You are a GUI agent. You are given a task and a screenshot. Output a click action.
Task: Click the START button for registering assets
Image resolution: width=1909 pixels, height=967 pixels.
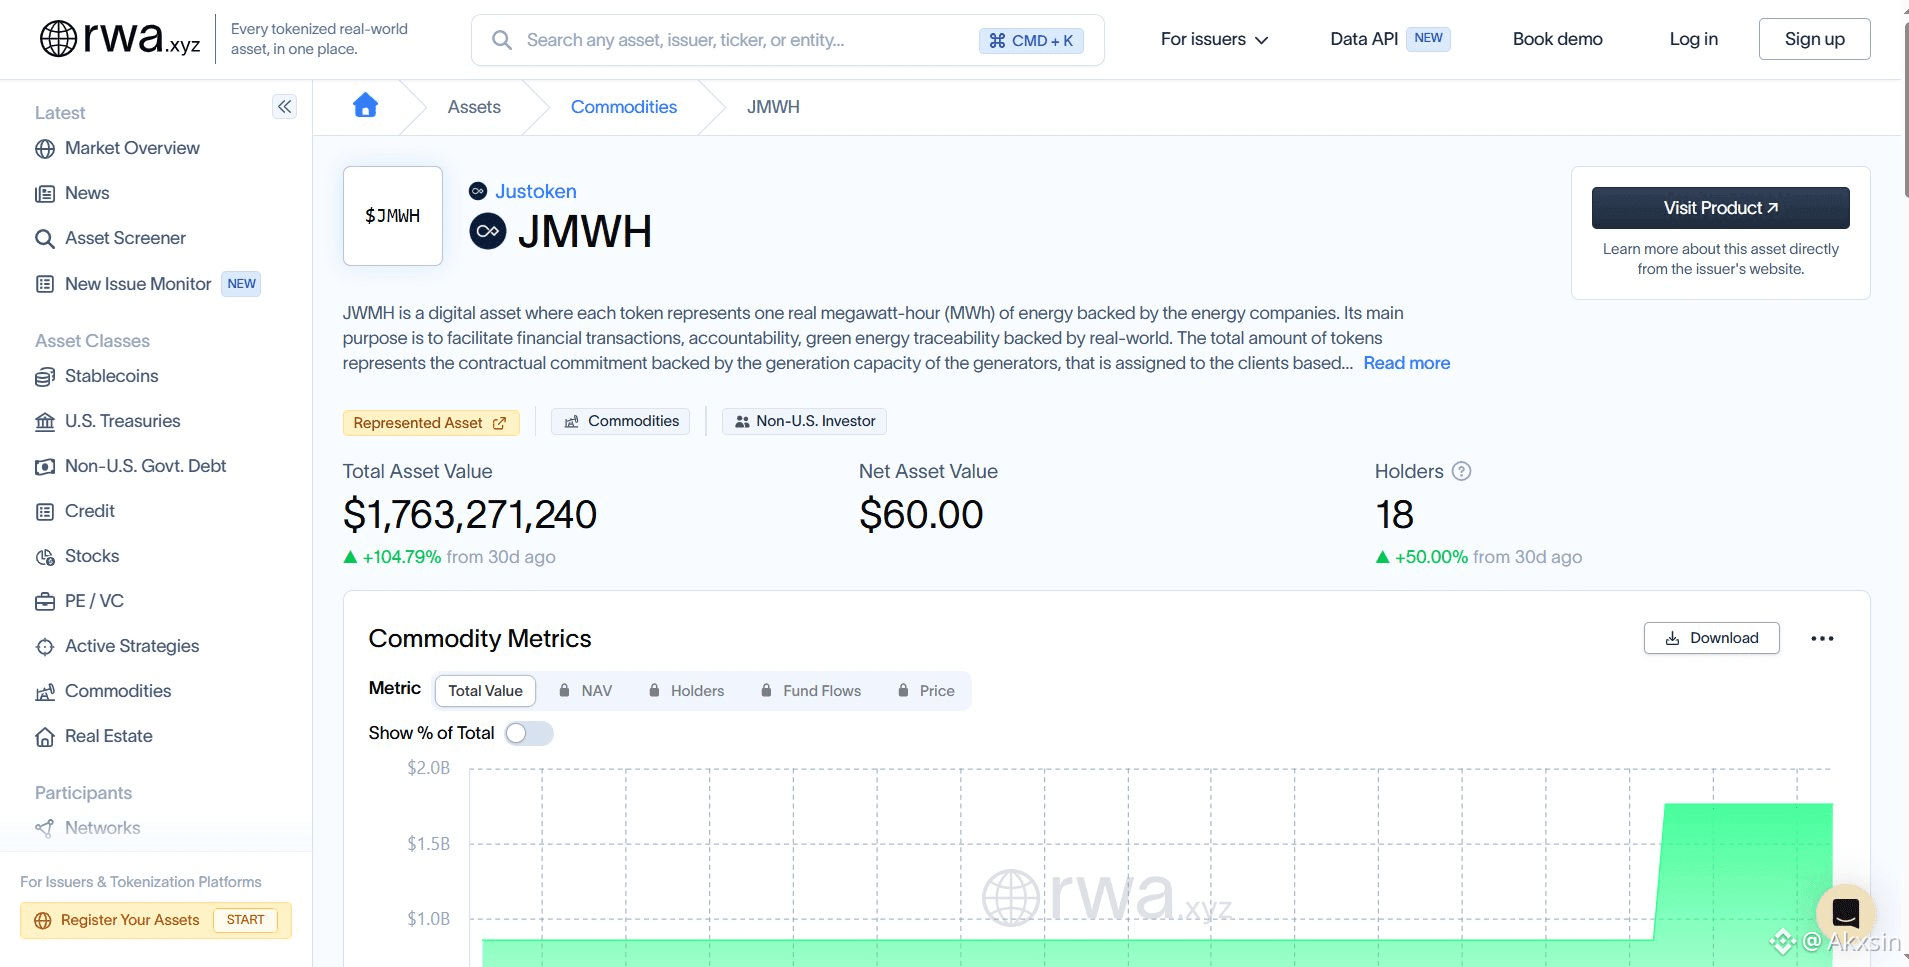coord(246,920)
